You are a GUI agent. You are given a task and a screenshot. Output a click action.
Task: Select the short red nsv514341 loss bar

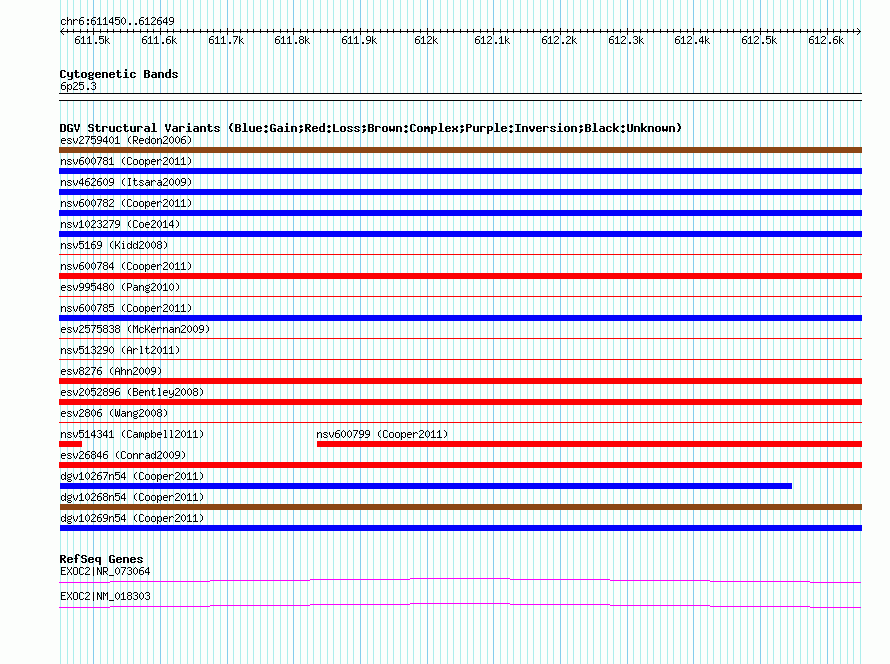point(70,444)
